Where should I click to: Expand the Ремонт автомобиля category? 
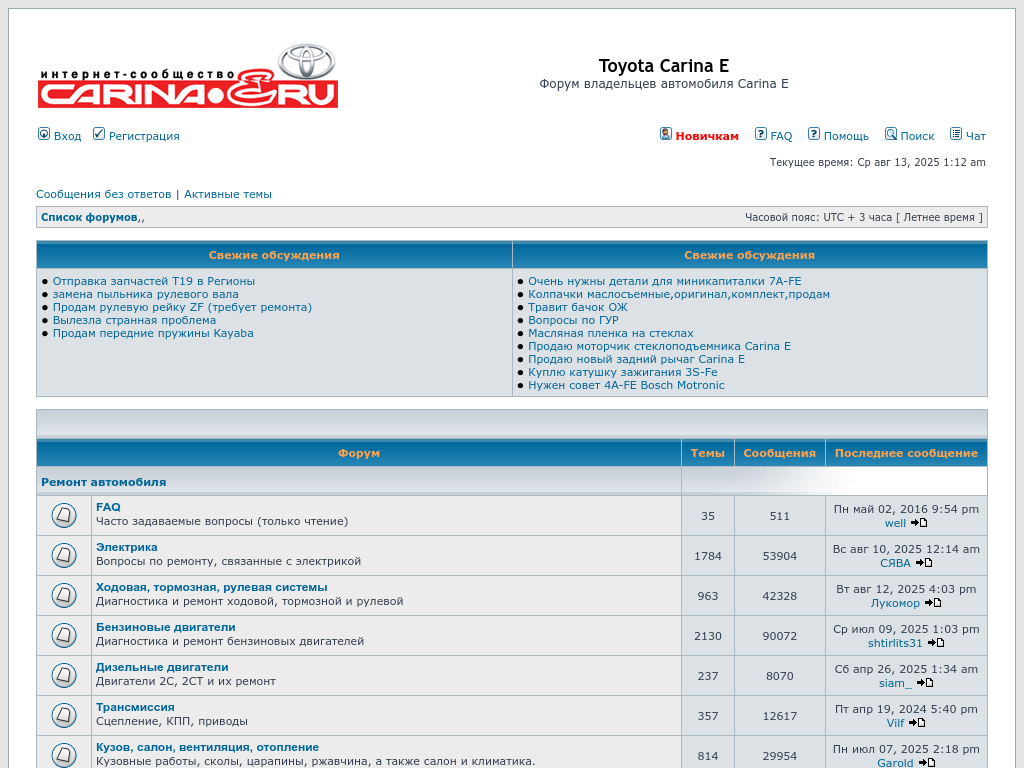103,482
